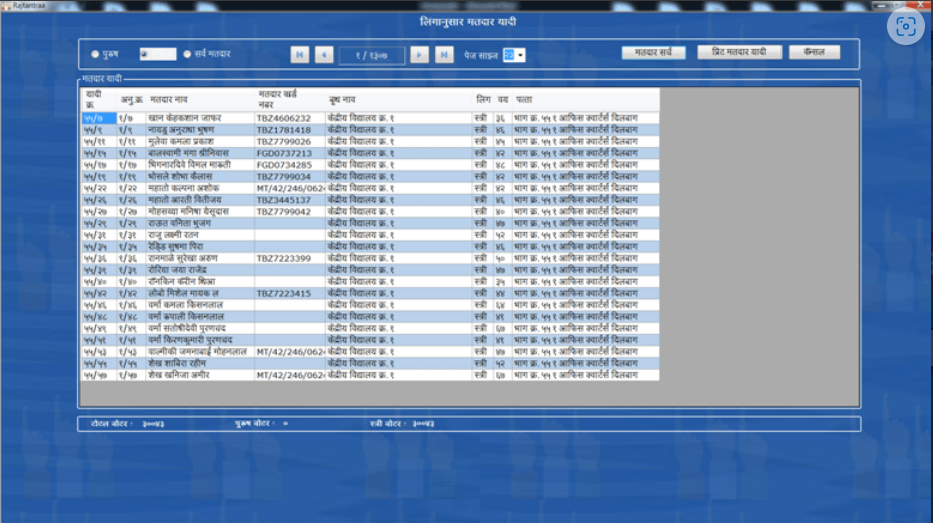Click the page number input field
This screenshot has width=933, height=523.
pos(371,55)
